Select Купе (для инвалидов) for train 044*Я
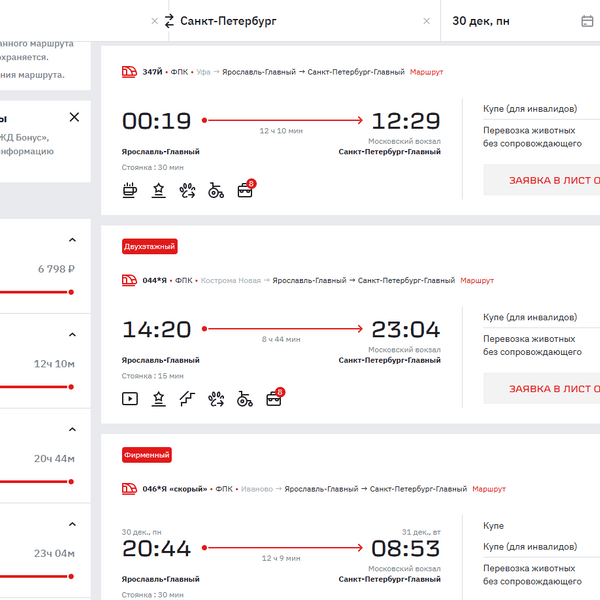Screen dimensions: 600x600 pyautogui.click(x=530, y=317)
